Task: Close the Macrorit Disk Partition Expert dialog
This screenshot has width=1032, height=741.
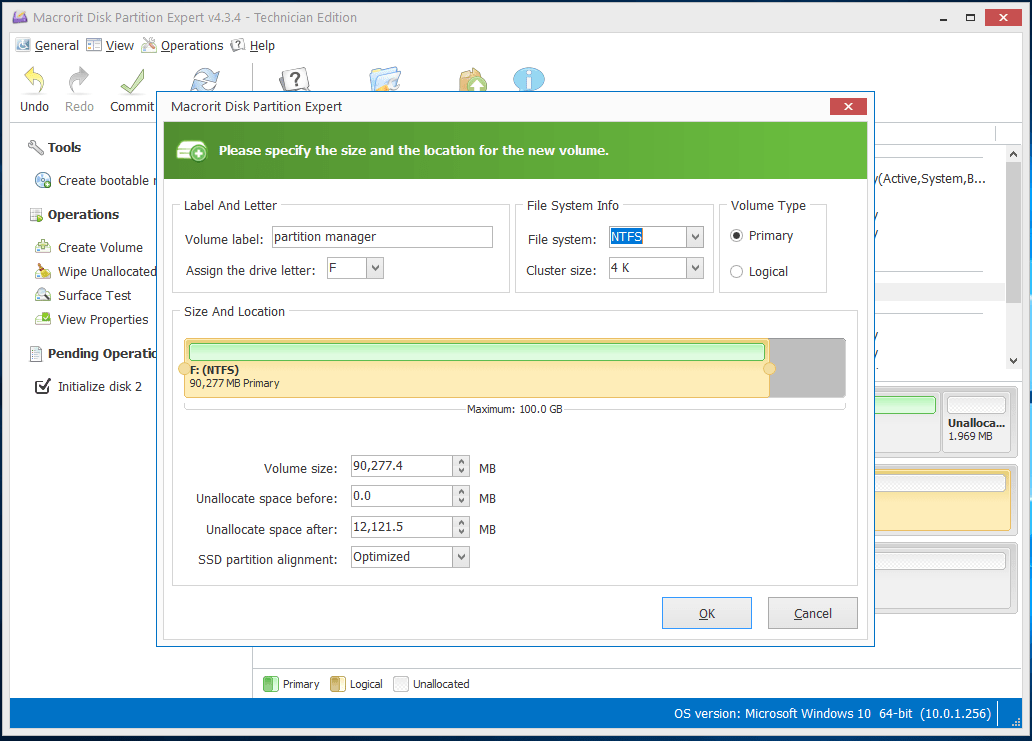Action: [848, 107]
